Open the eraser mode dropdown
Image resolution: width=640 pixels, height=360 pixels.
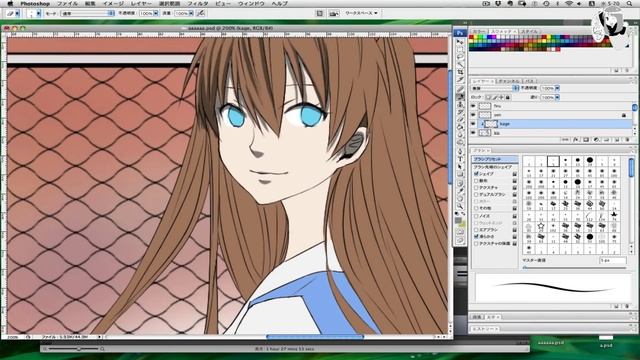point(87,13)
